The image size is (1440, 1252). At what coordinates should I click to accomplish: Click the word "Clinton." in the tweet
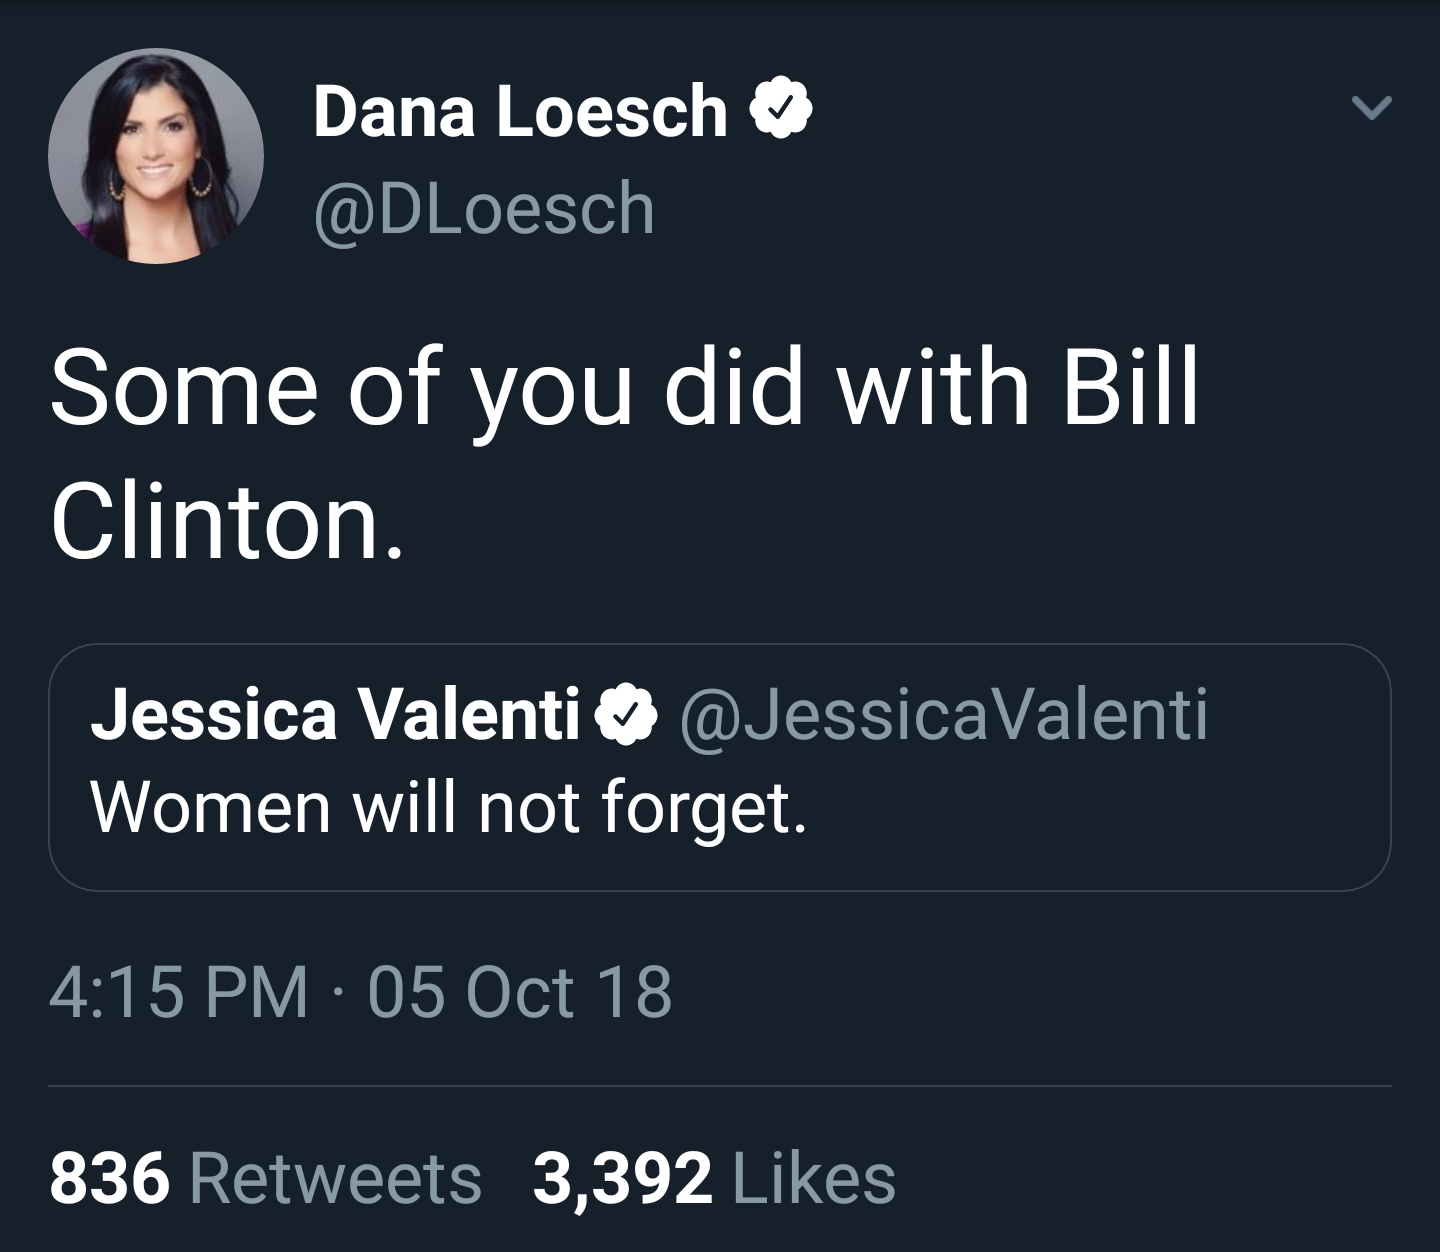pos(228,522)
